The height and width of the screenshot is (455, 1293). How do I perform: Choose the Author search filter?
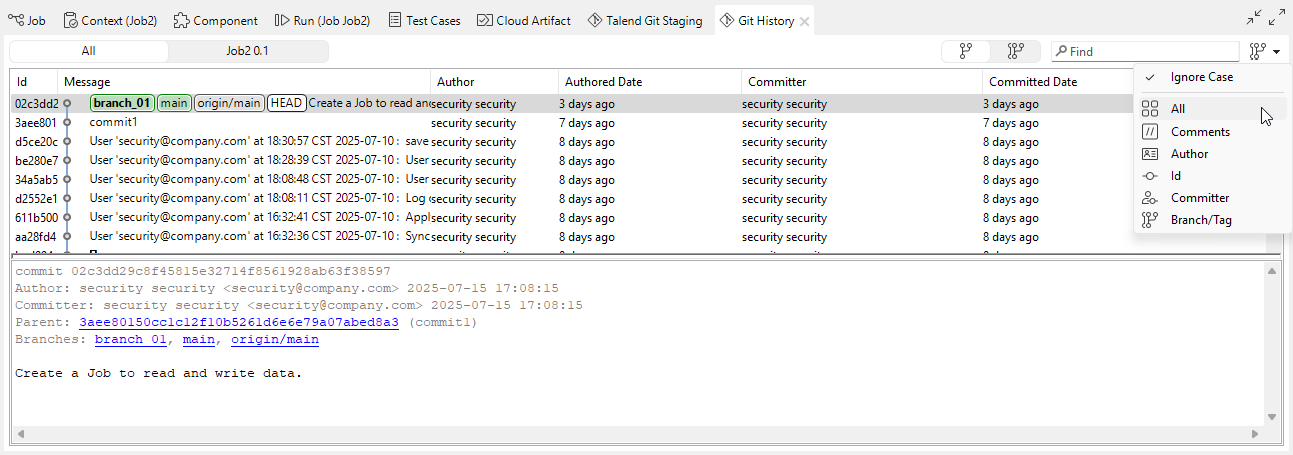point(1189,154)
